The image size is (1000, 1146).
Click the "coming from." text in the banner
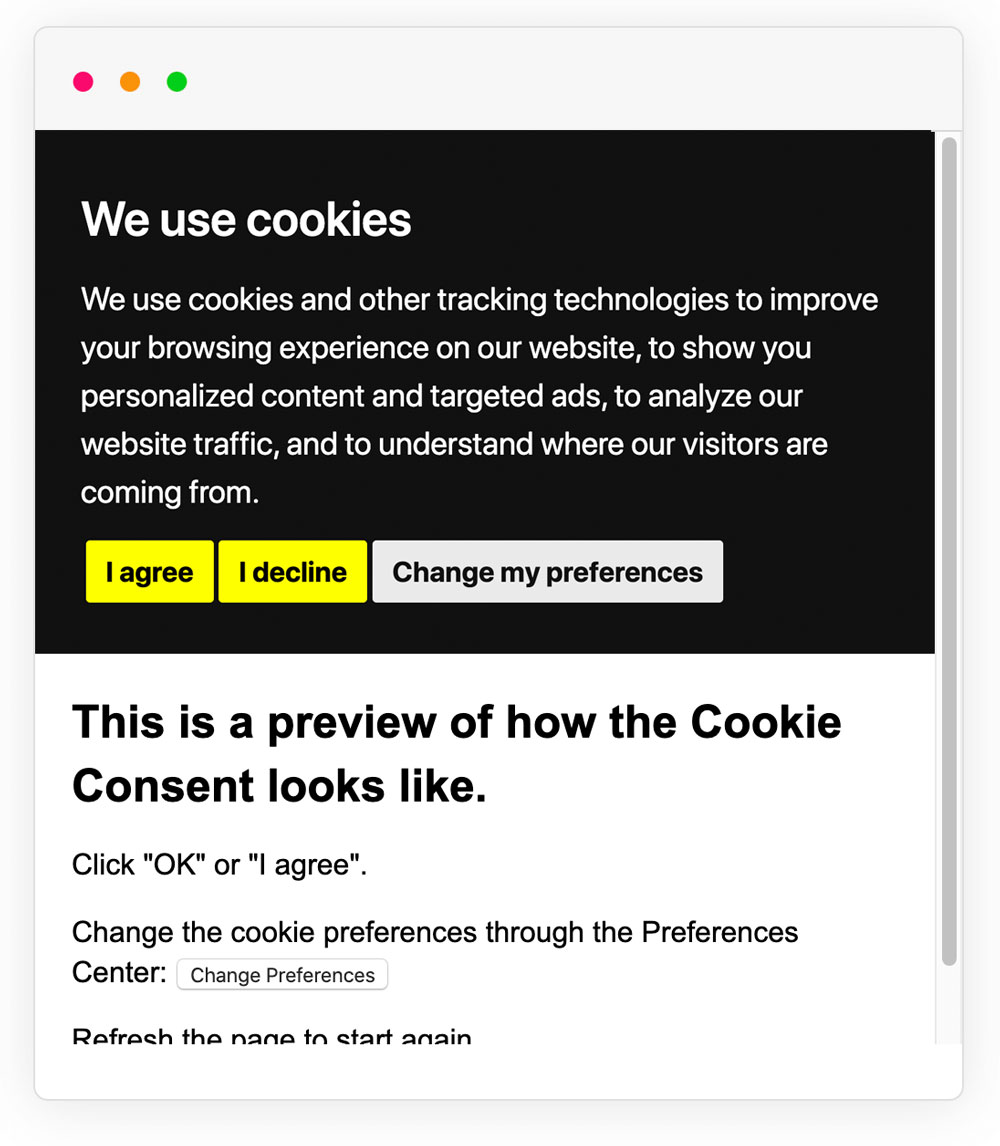(169, 492)
